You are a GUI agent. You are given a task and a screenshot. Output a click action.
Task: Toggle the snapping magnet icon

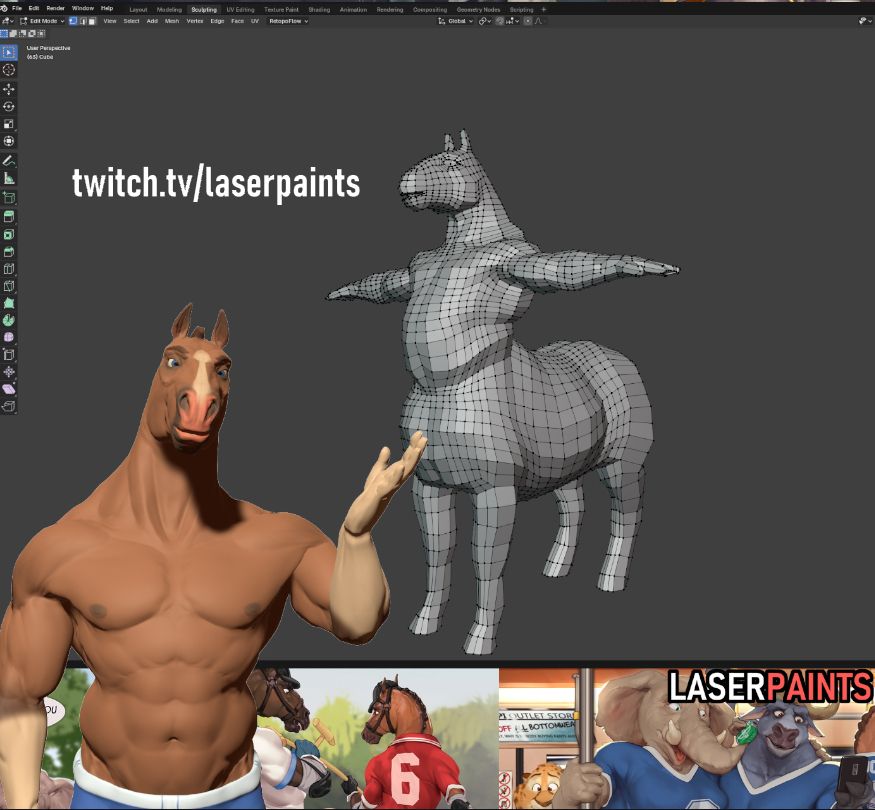pyautogui.click(x=499, y=21)
